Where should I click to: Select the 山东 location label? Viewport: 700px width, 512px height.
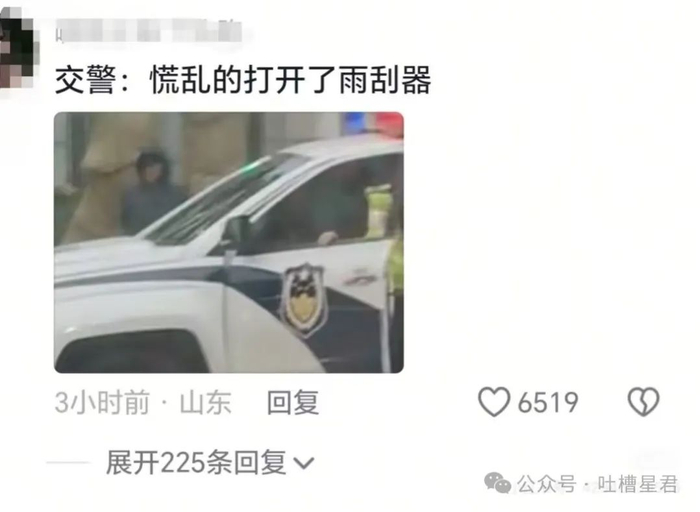206,402
